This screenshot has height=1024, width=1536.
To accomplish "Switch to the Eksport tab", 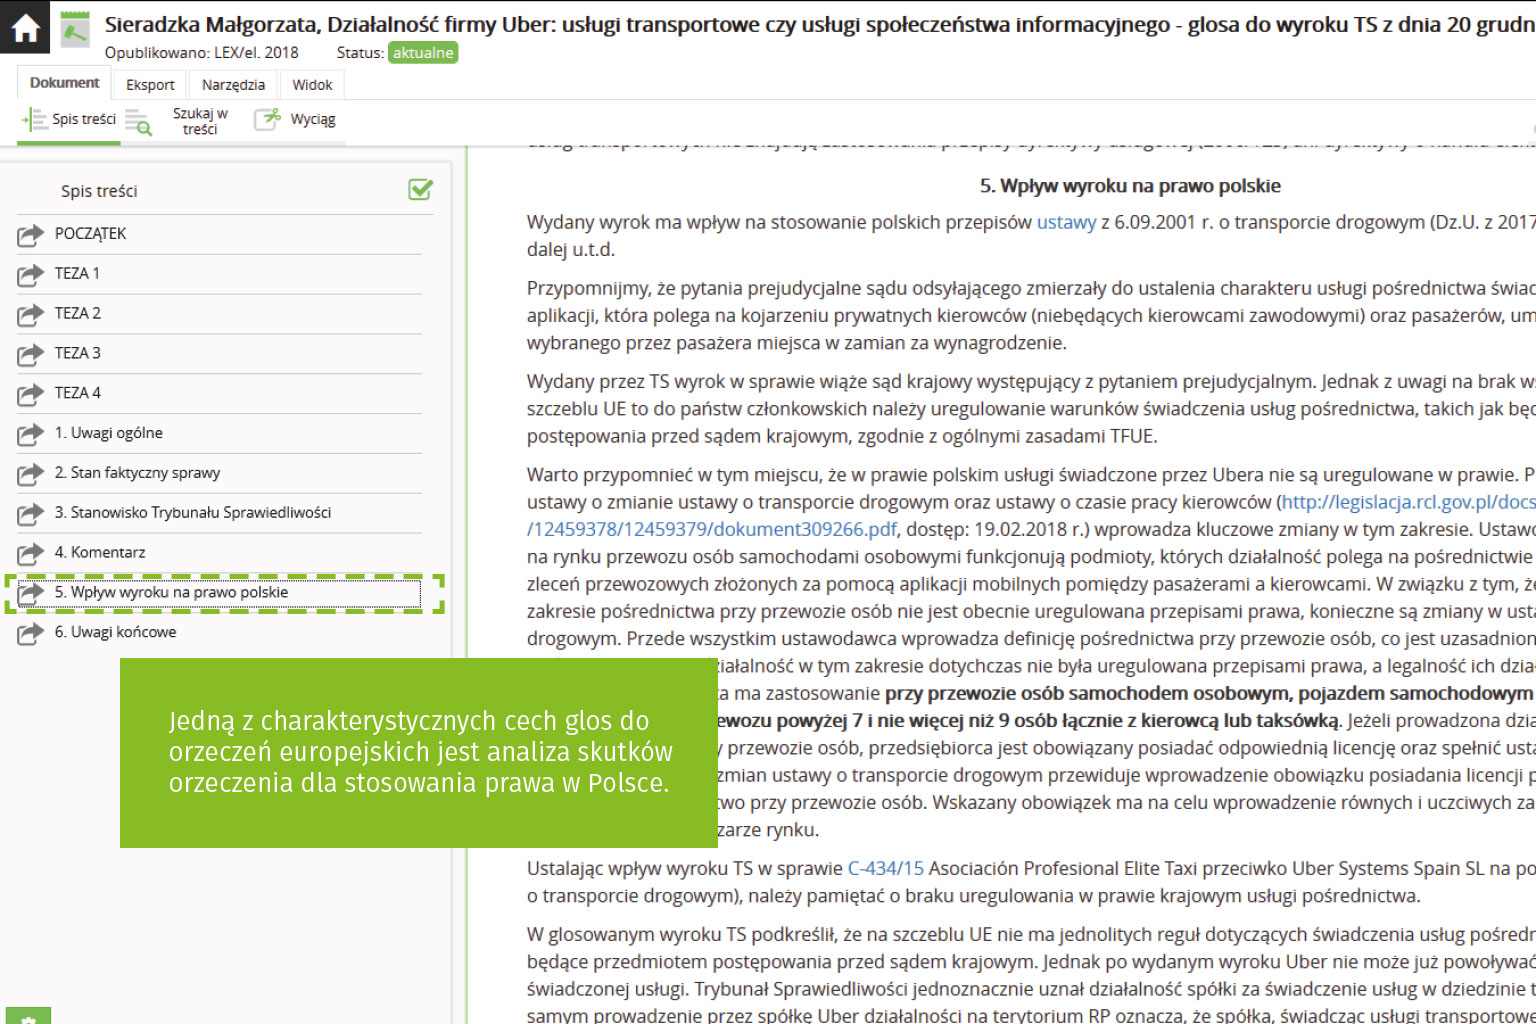I will [x=150, y=85].
